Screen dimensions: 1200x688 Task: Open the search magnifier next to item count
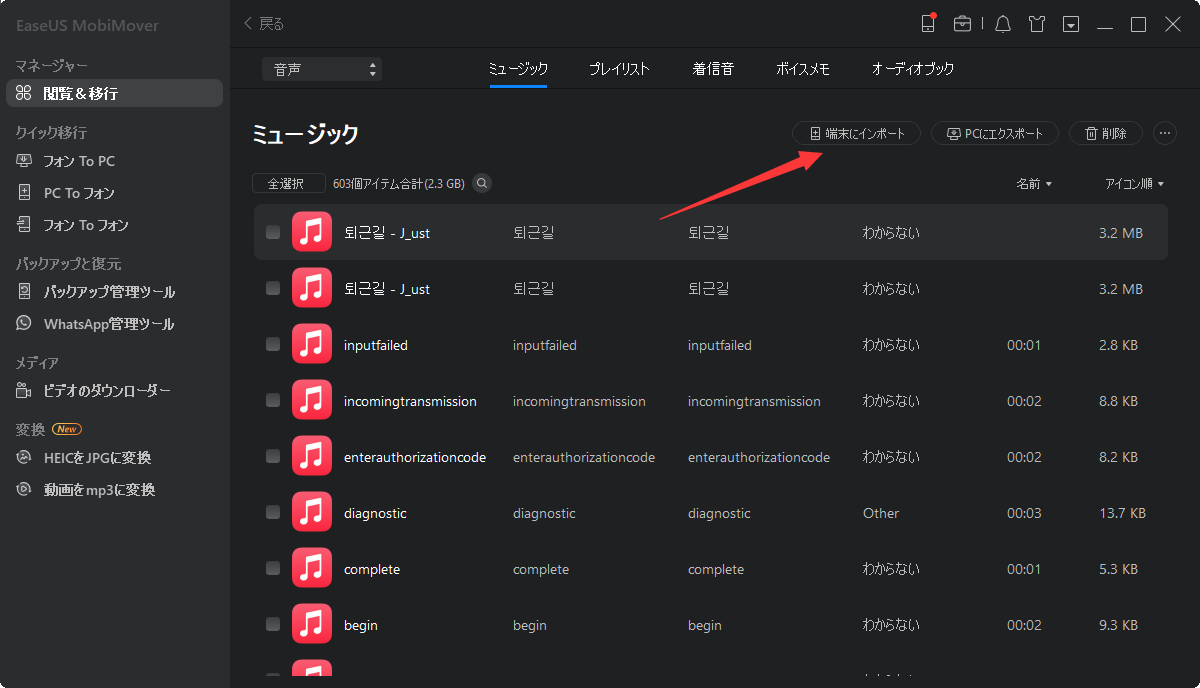[482, 183]
